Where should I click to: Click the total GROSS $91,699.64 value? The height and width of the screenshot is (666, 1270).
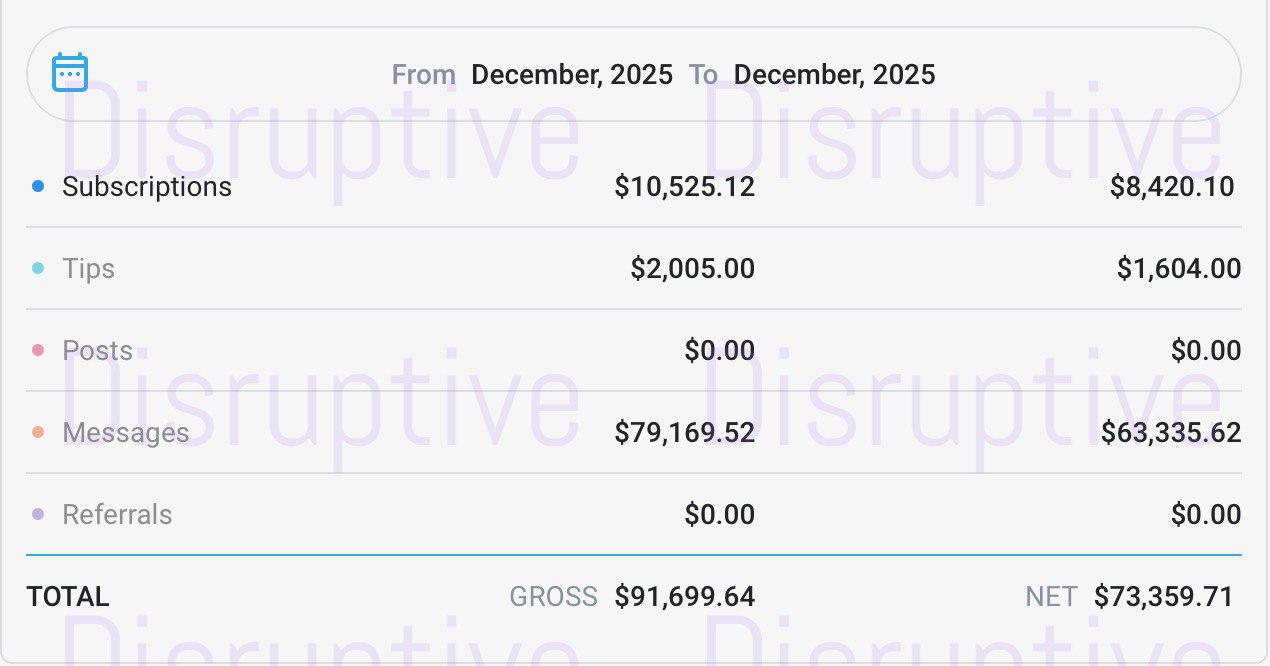(684, 597)
